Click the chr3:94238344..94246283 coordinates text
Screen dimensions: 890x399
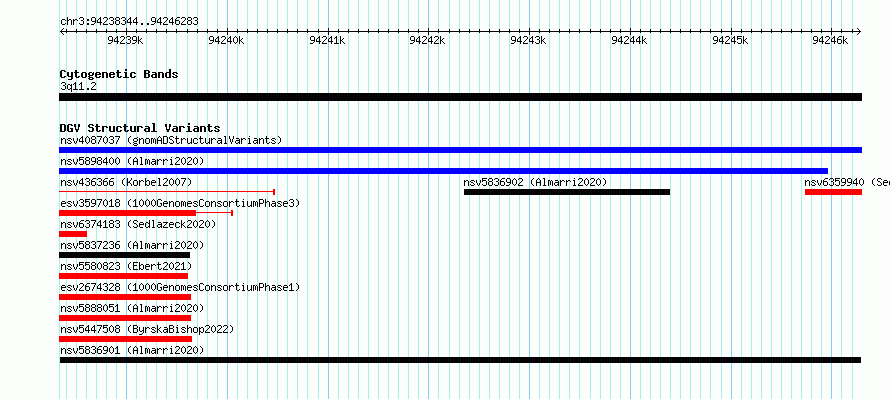pos(129,22)
